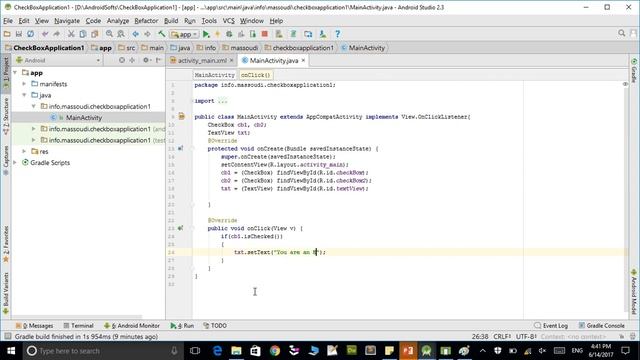The height and width of the screenshot is (360, 640).
Task: Click the Replace magnifier icon
Action: click(x=121, y=34)
